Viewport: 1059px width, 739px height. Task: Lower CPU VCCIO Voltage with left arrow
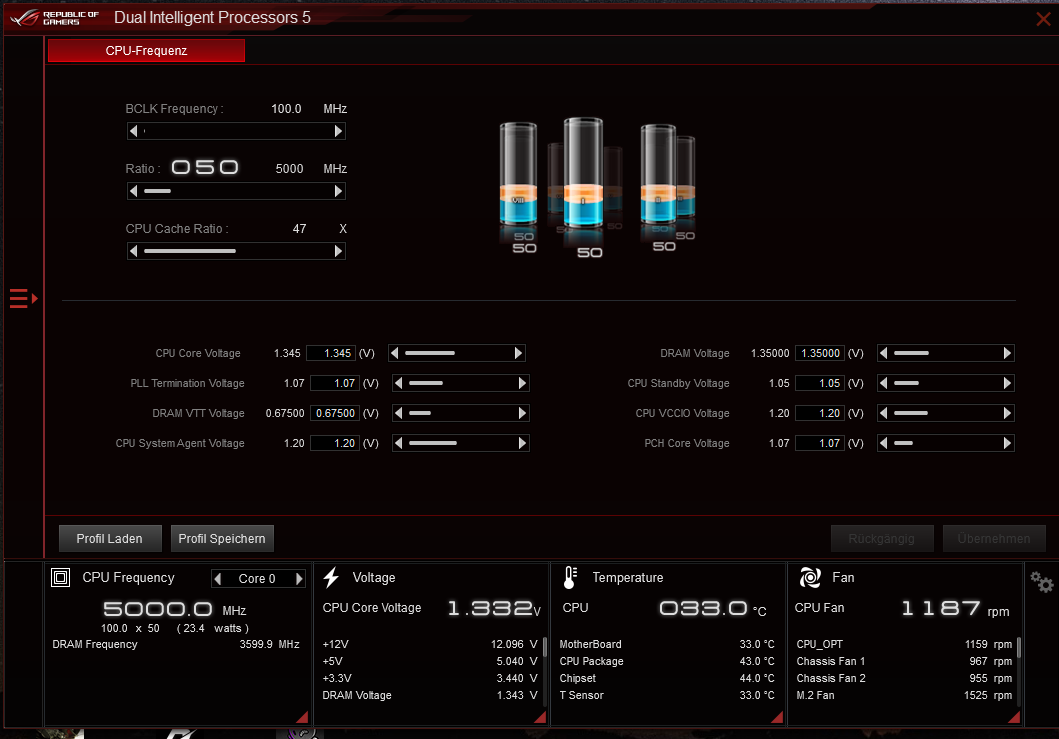883,413
